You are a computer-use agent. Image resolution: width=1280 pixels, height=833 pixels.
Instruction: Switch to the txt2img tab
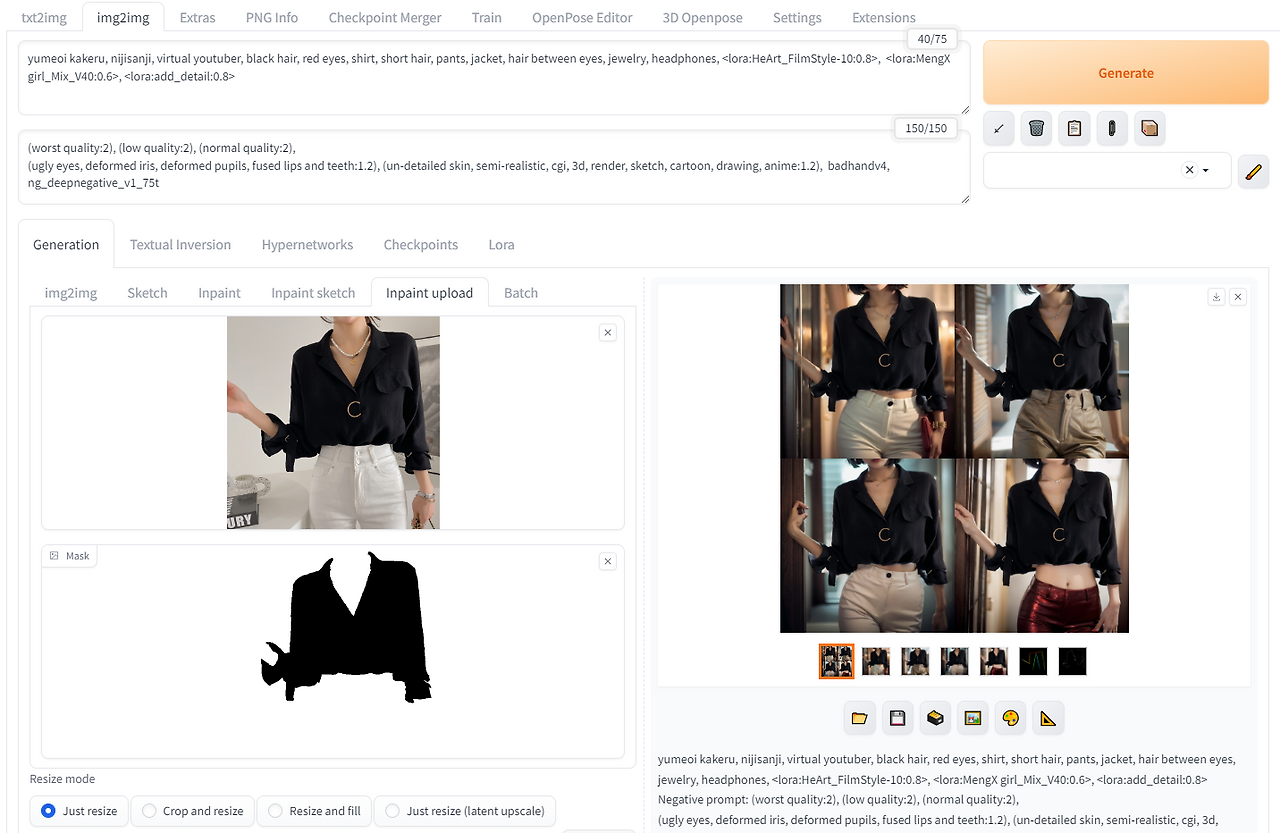tap(44, 17)
